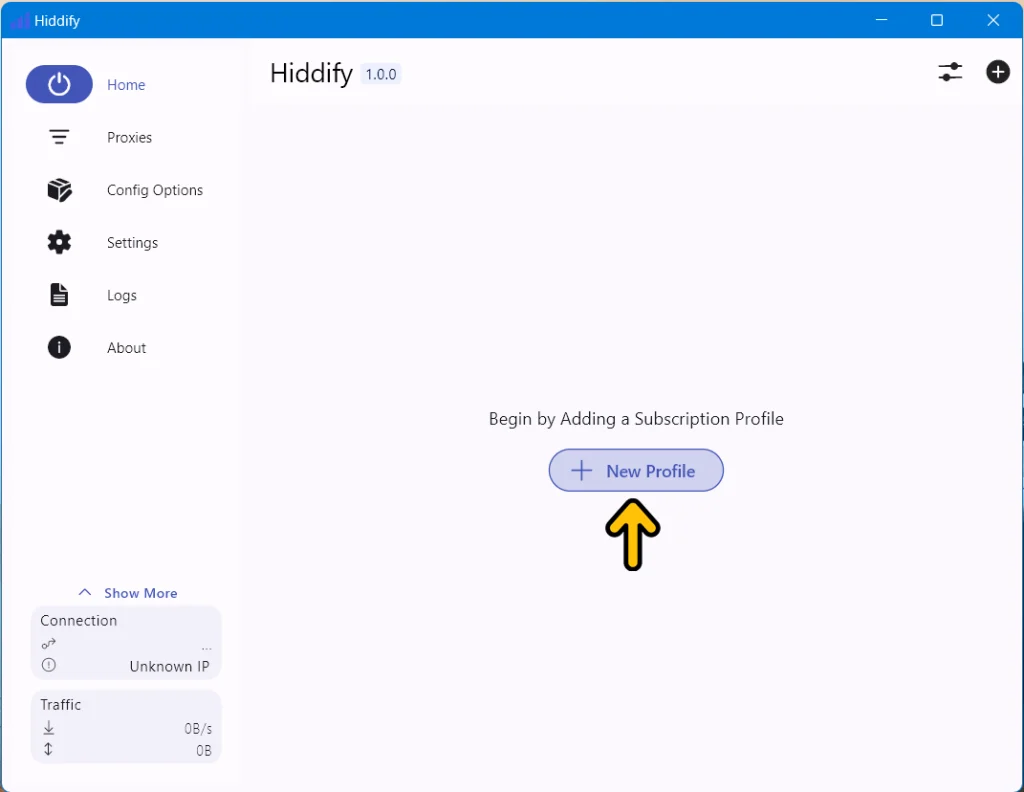View Logs via the document icon
This screenshot has height=792, width=1024.
[x=59, y=295]
